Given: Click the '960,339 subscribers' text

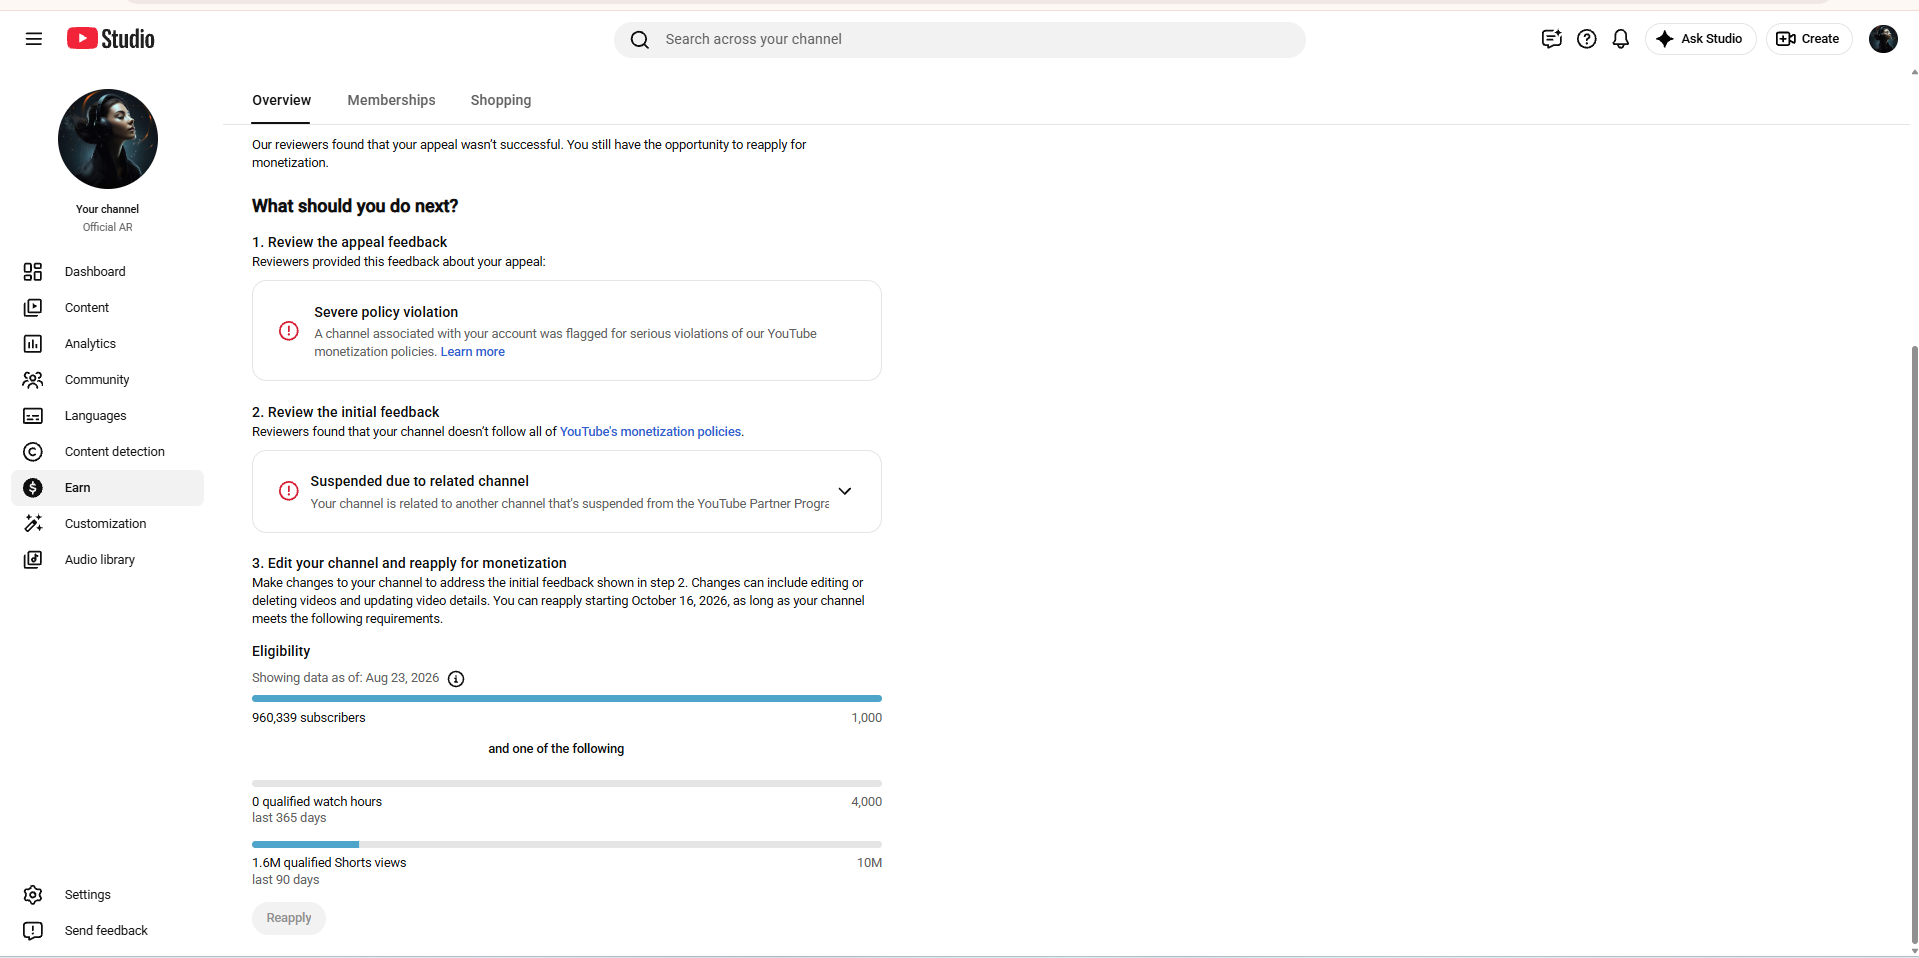Looking at the screenshot, I should [309, 718].
